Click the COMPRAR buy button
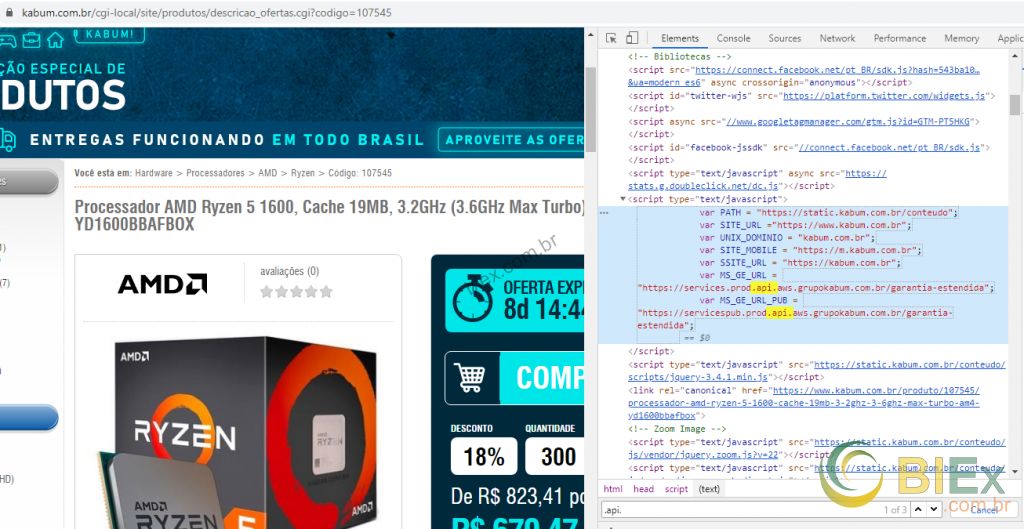Image resolution: width=1024 pixels, height=529 pixels. pyautogui.click(x=515, y=378)
